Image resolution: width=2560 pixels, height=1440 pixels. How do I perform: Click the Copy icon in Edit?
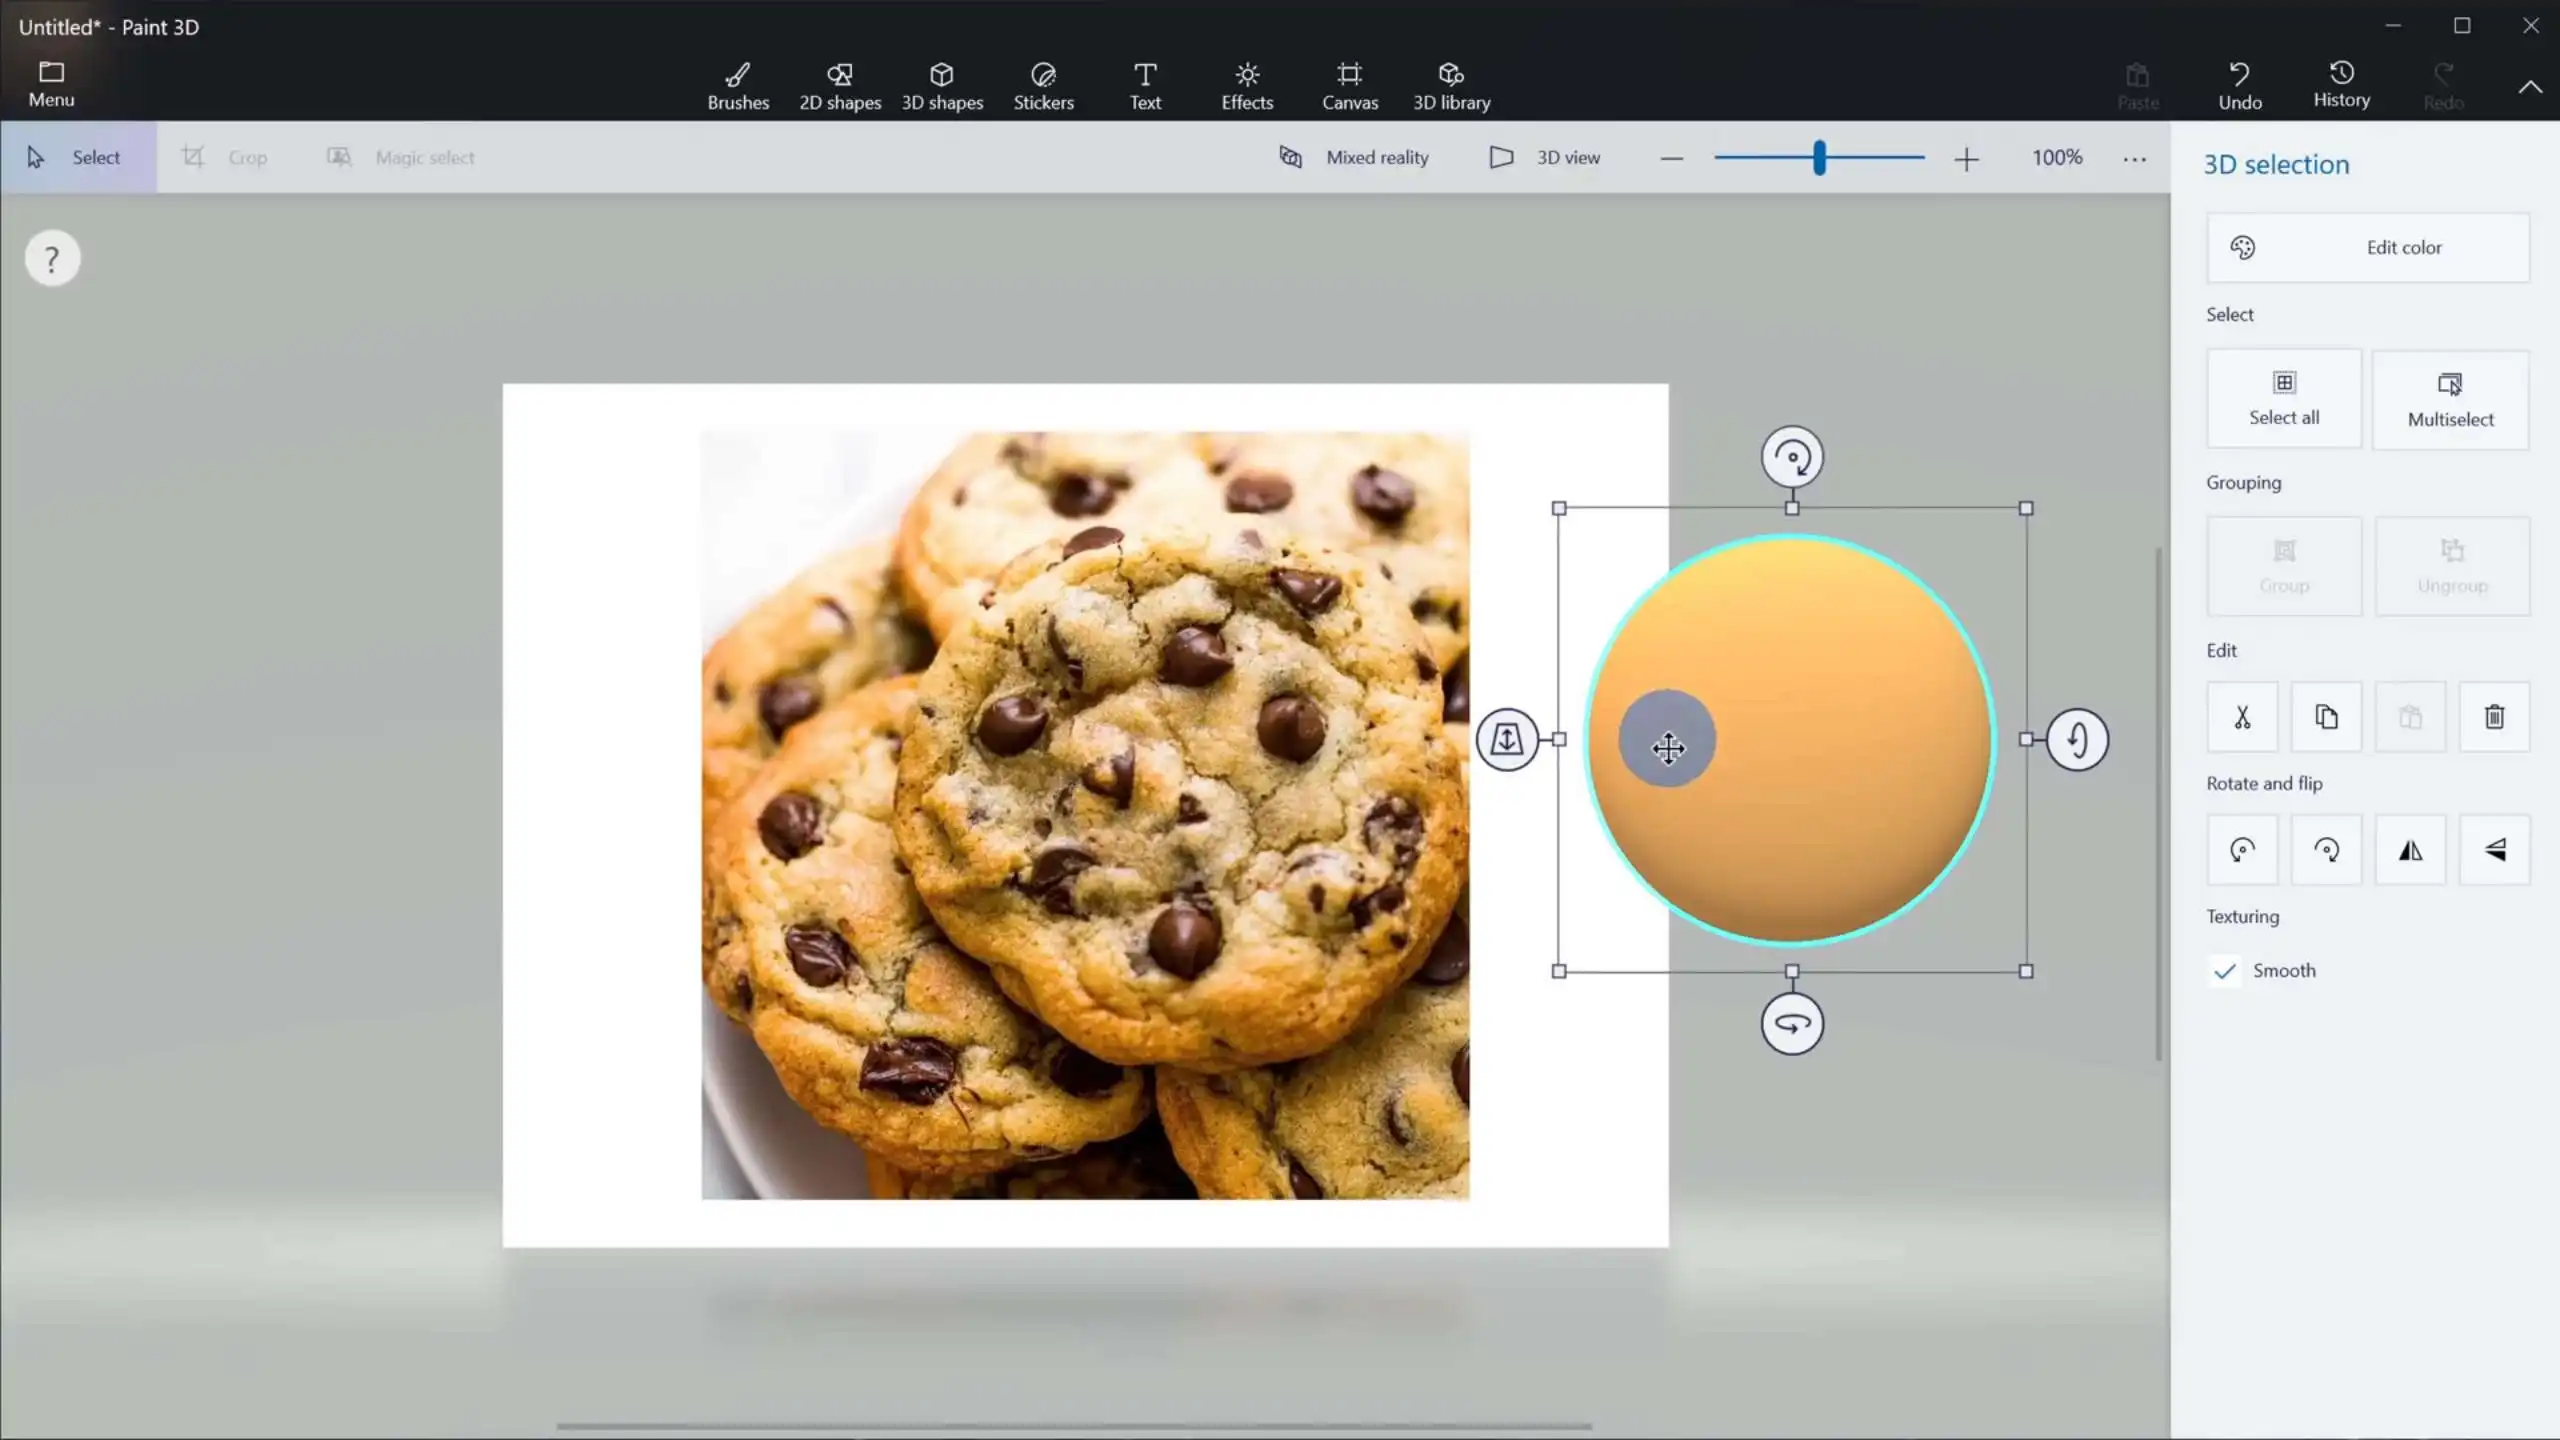pyautogui.click(x=2326, y=717)
